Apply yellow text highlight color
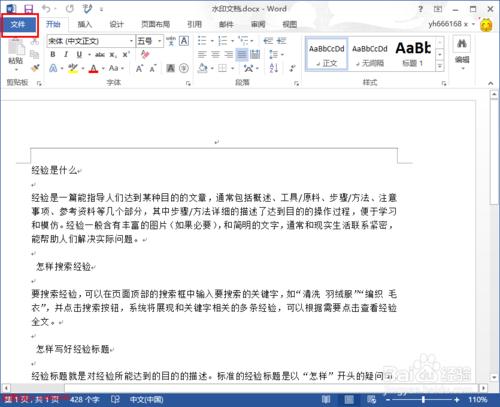Viewport: 500px width, 407px height. point(73,68)
